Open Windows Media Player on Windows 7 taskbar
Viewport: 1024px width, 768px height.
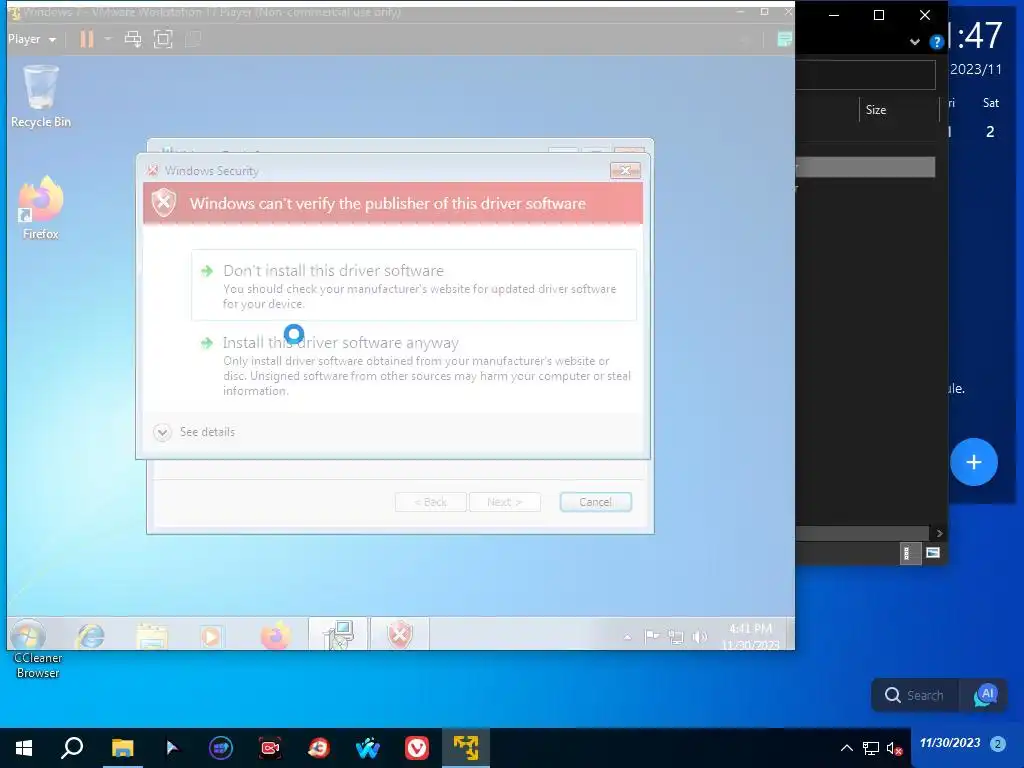coord(211,635)
